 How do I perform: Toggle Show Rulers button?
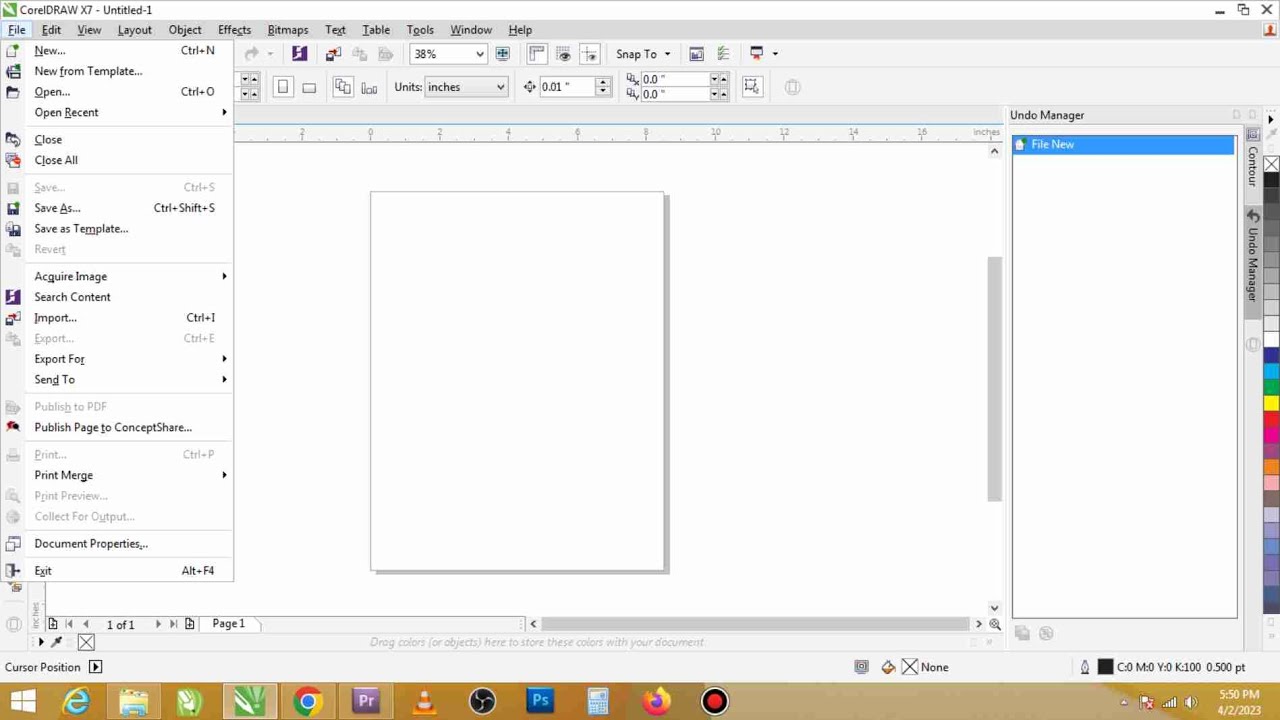click(537, 54)
